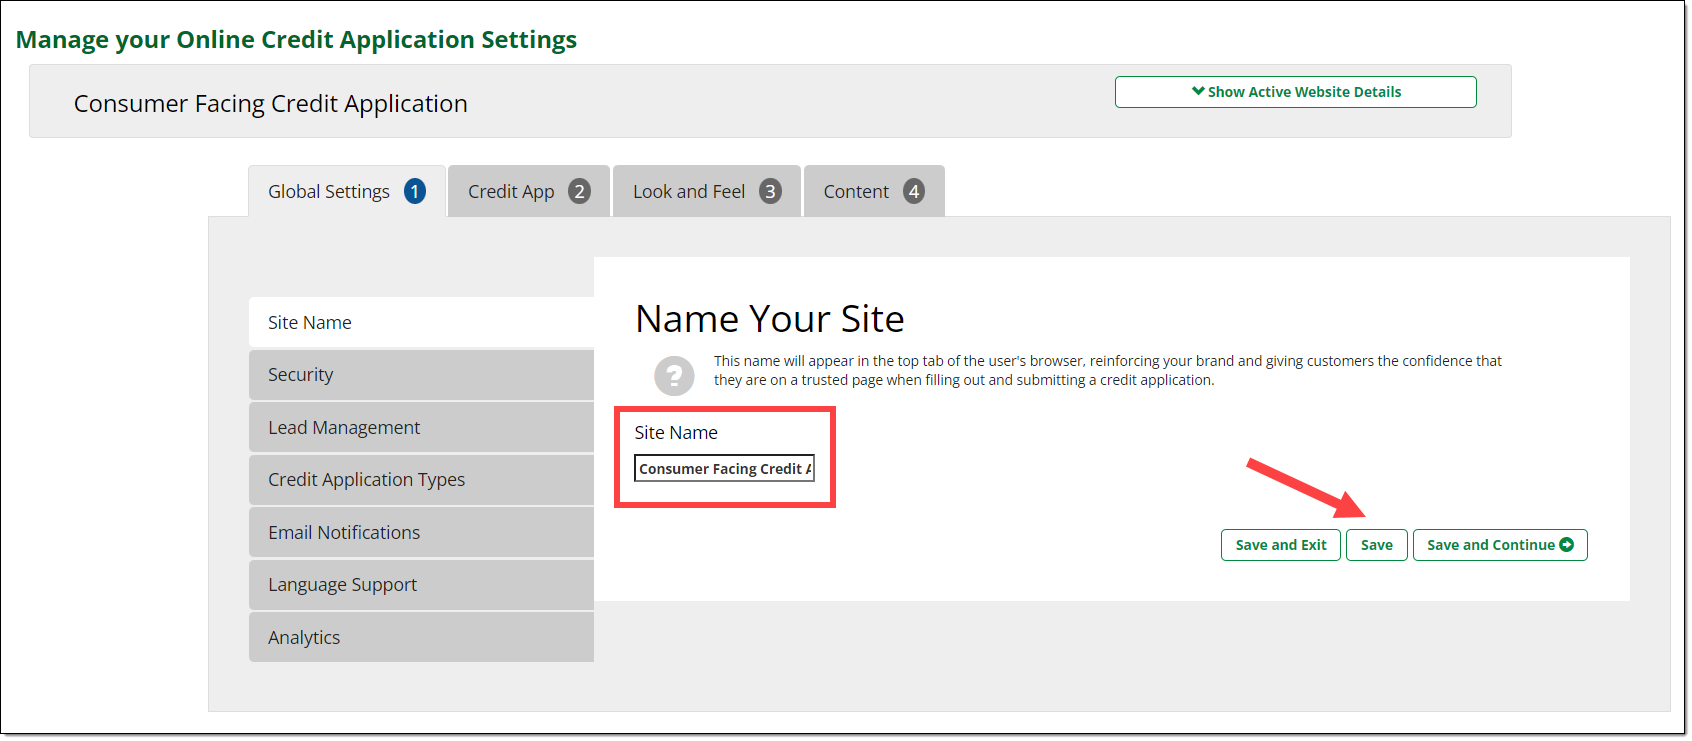Expand Show Active Website Details
Viewport: 1692px width, 741px height.
coord(1295,92)
